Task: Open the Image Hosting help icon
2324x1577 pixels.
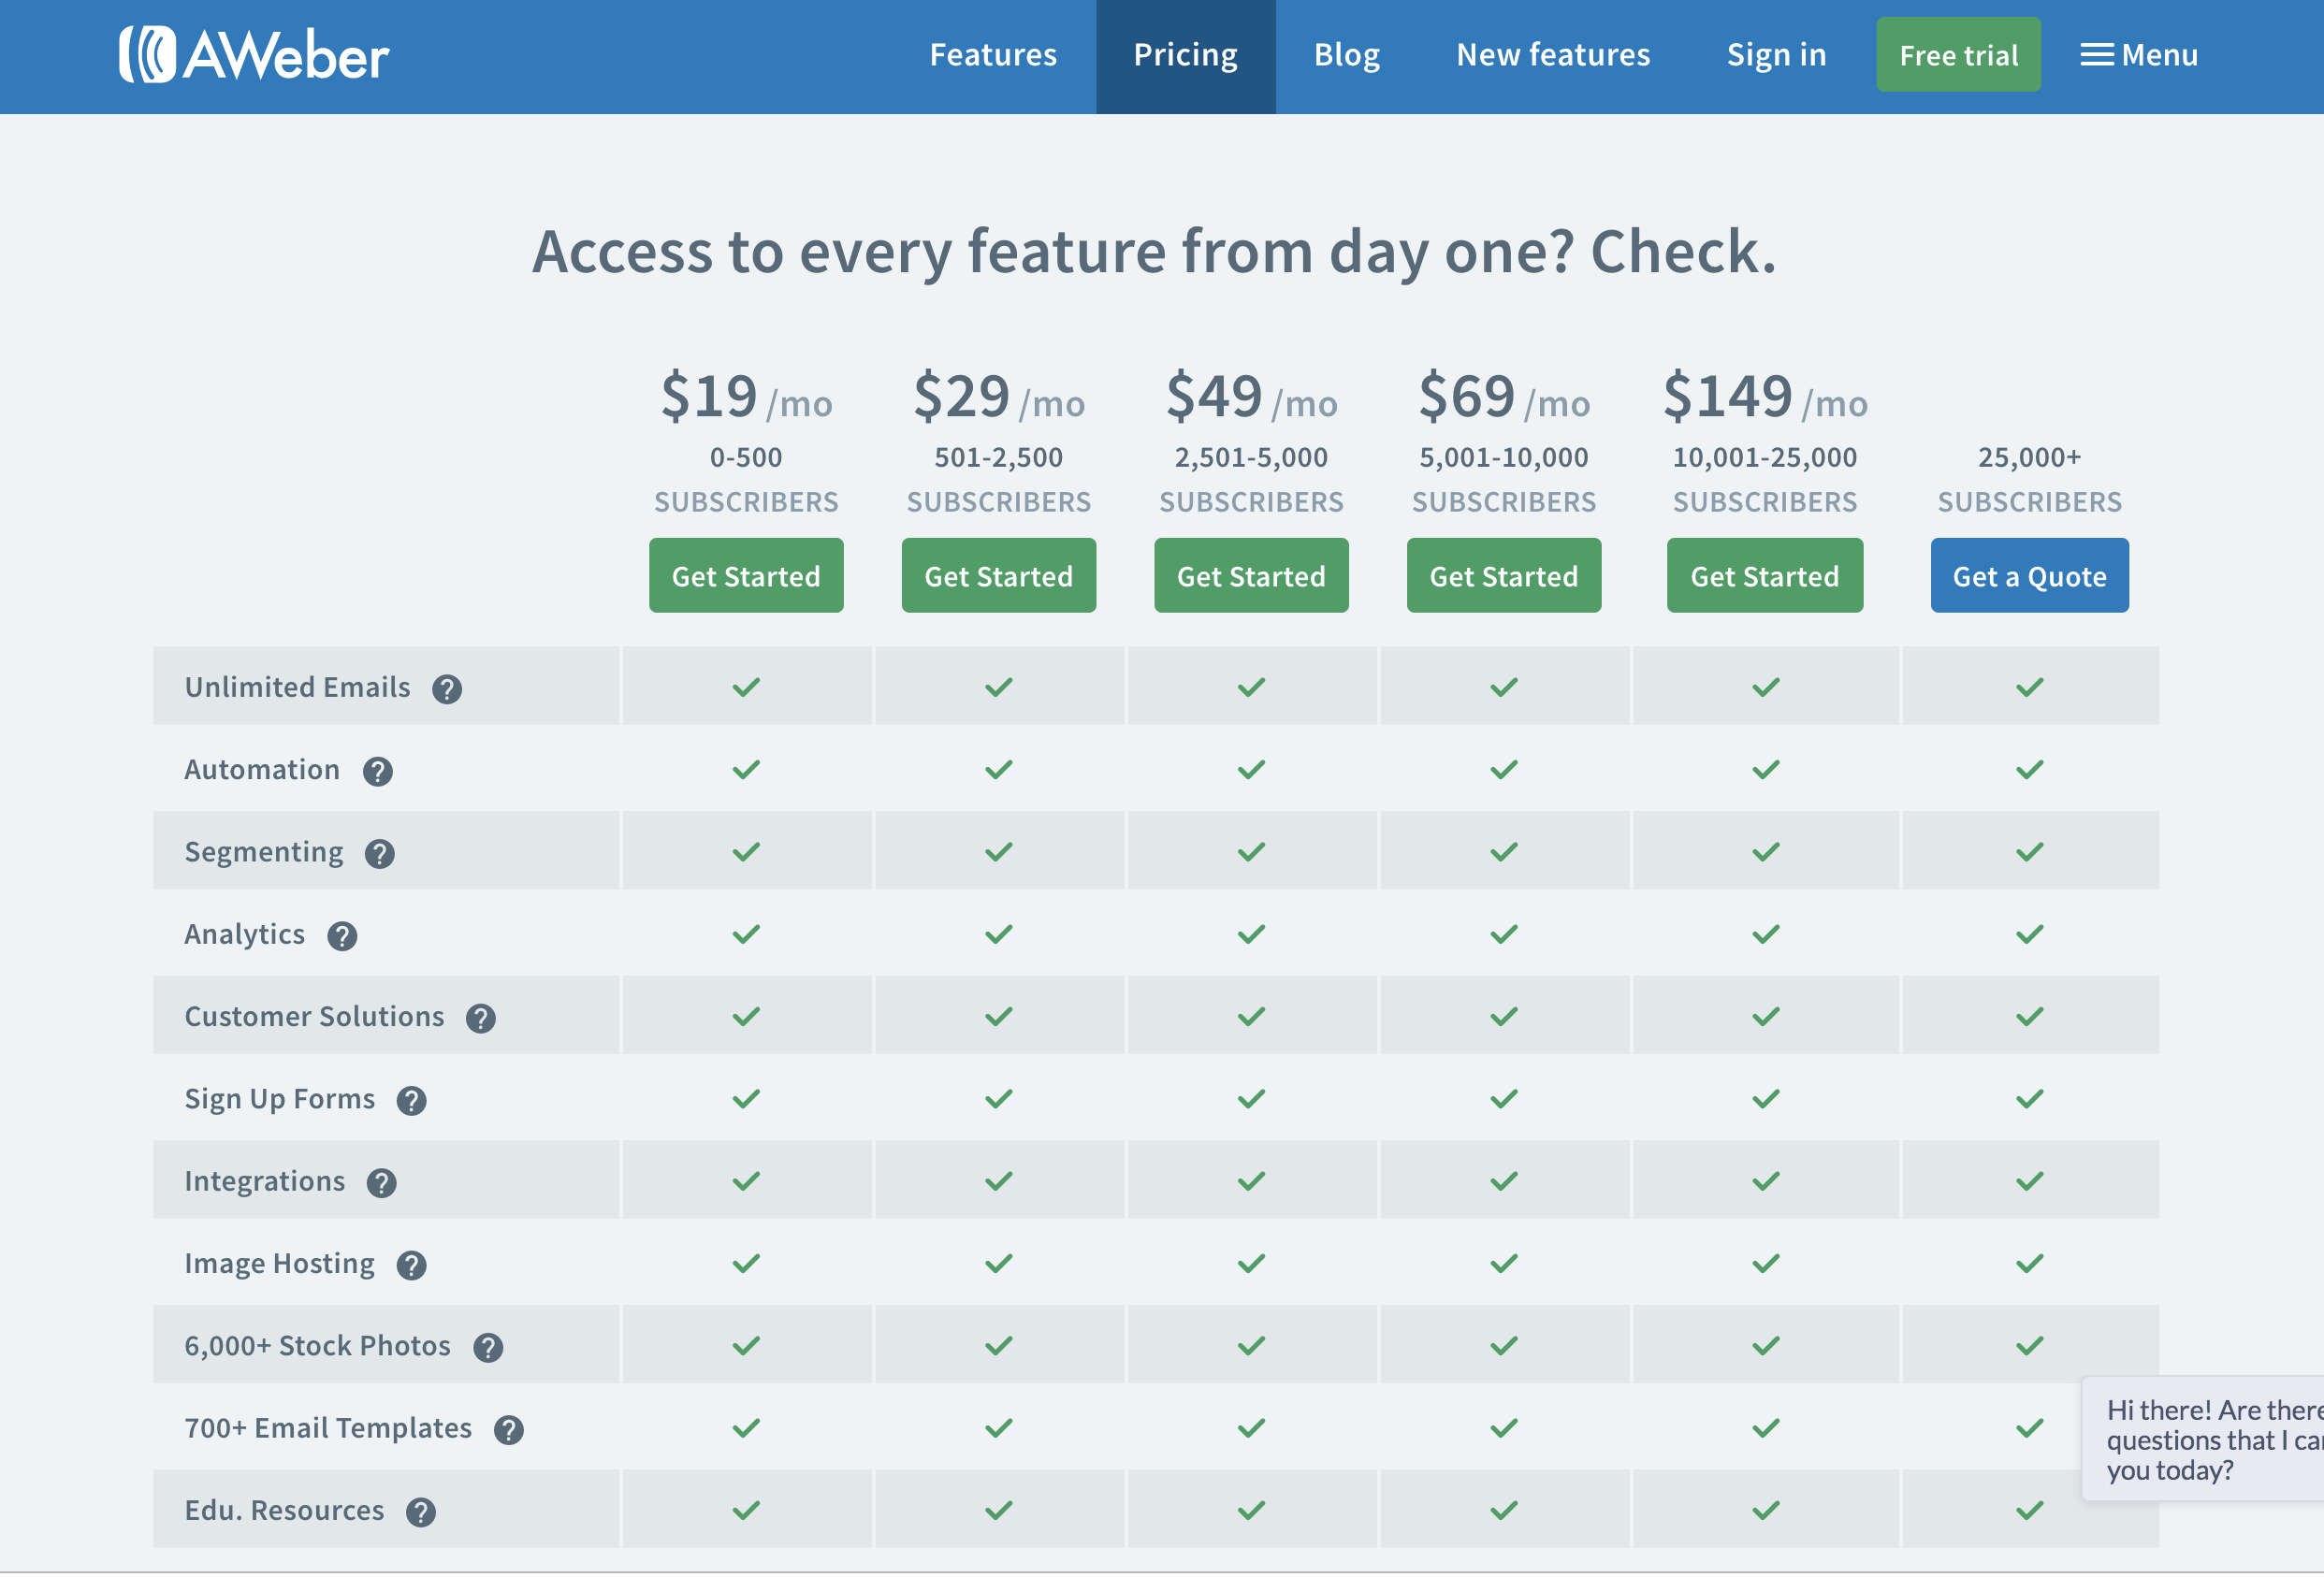Action: point(411,1265)
